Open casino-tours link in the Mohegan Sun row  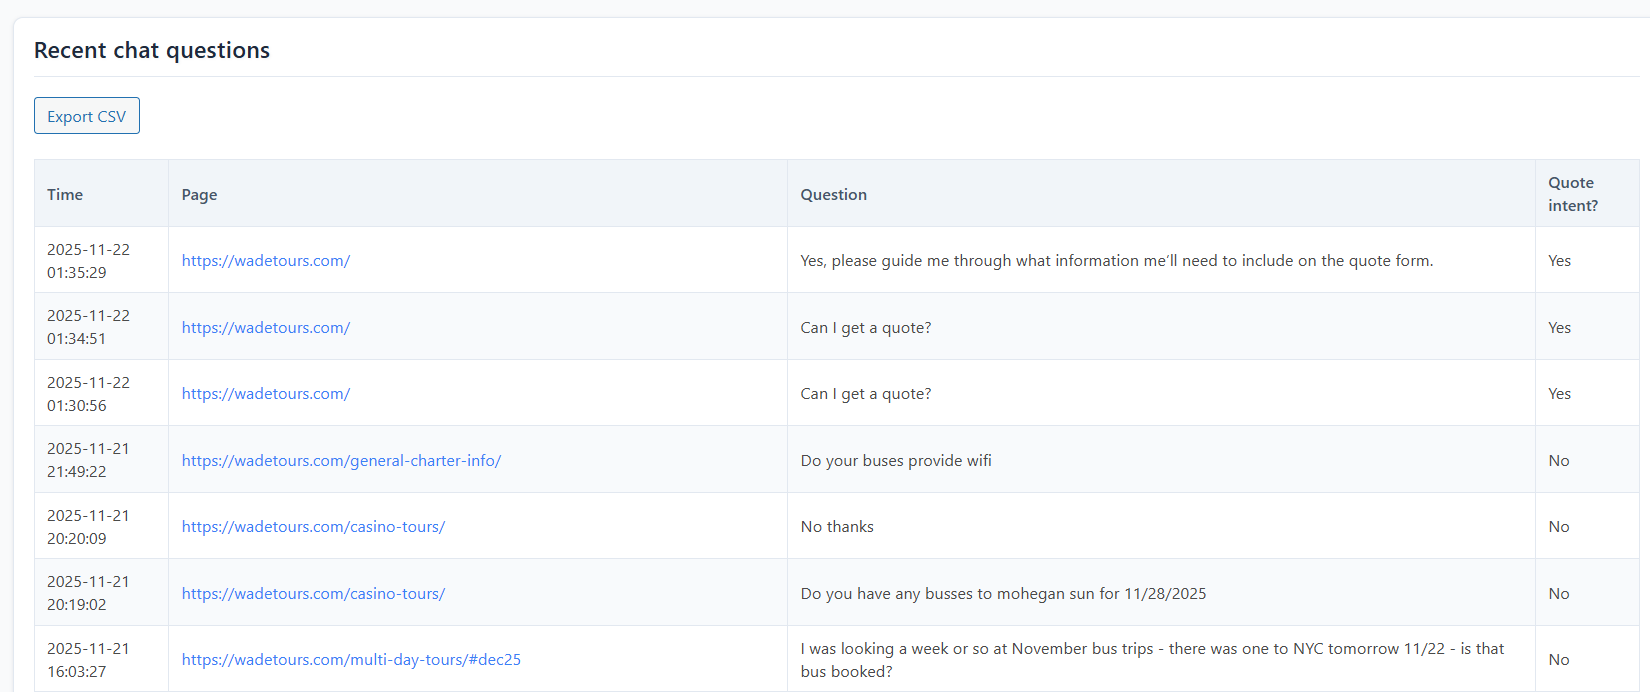[313, 594]
